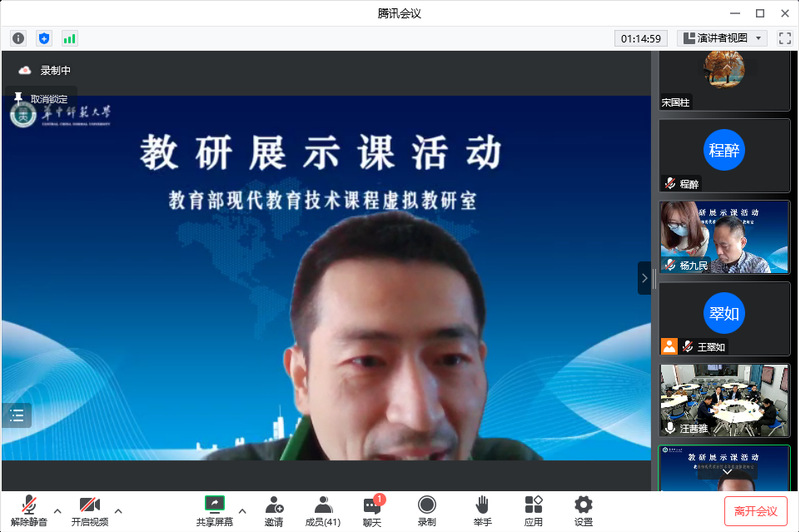Open 聊天 chat with new message
This screenshot has height=532, width=799.
pos(372,510)
